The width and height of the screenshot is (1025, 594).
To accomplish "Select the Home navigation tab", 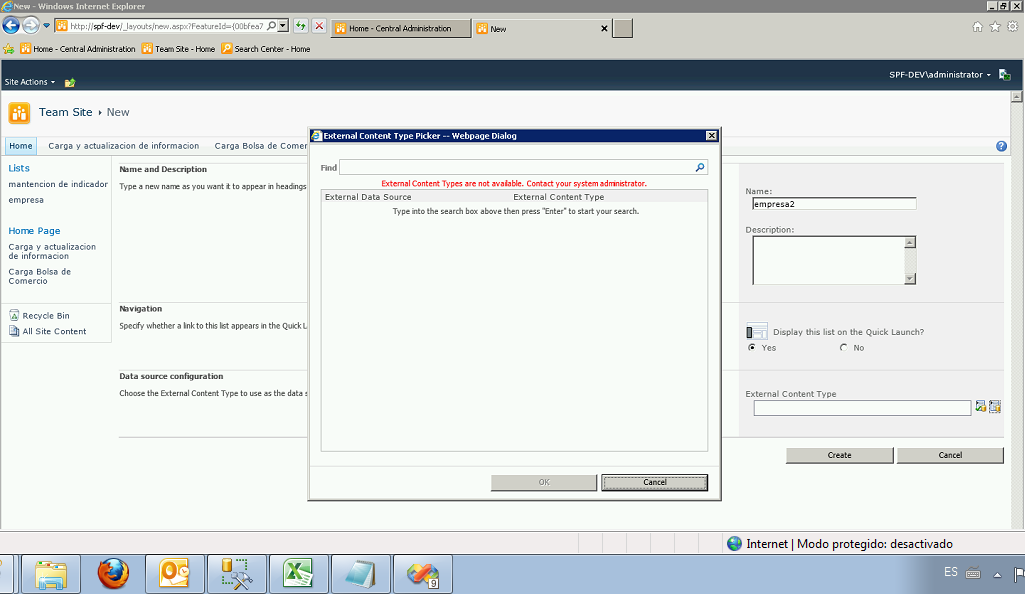I will point(21,146).
